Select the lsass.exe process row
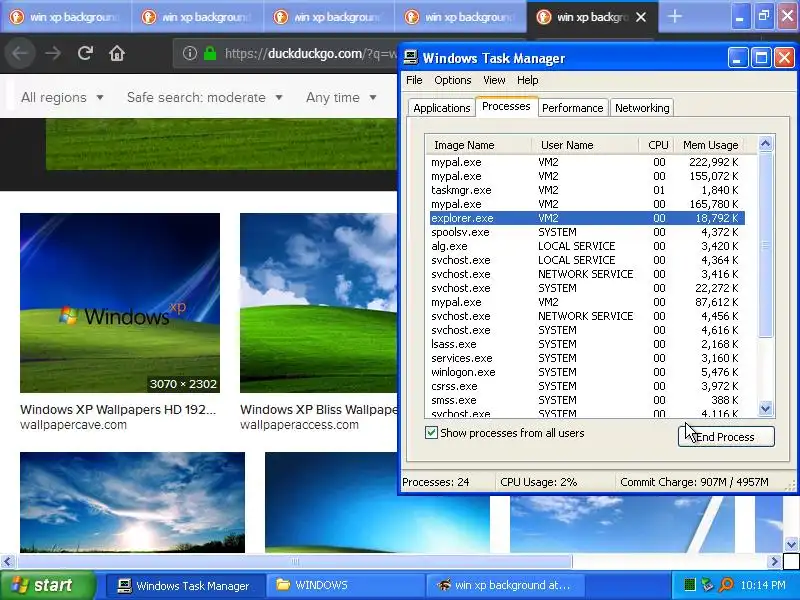This screenshot has height=600, width=800. coord(586,344)
